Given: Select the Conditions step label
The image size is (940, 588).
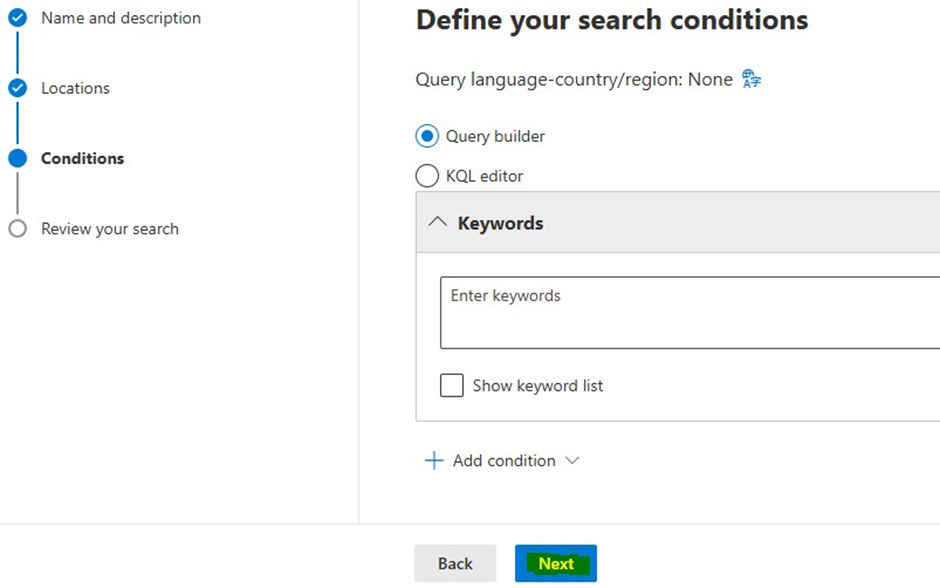Looking at the screenshot, I should click(x=82, y=158).
